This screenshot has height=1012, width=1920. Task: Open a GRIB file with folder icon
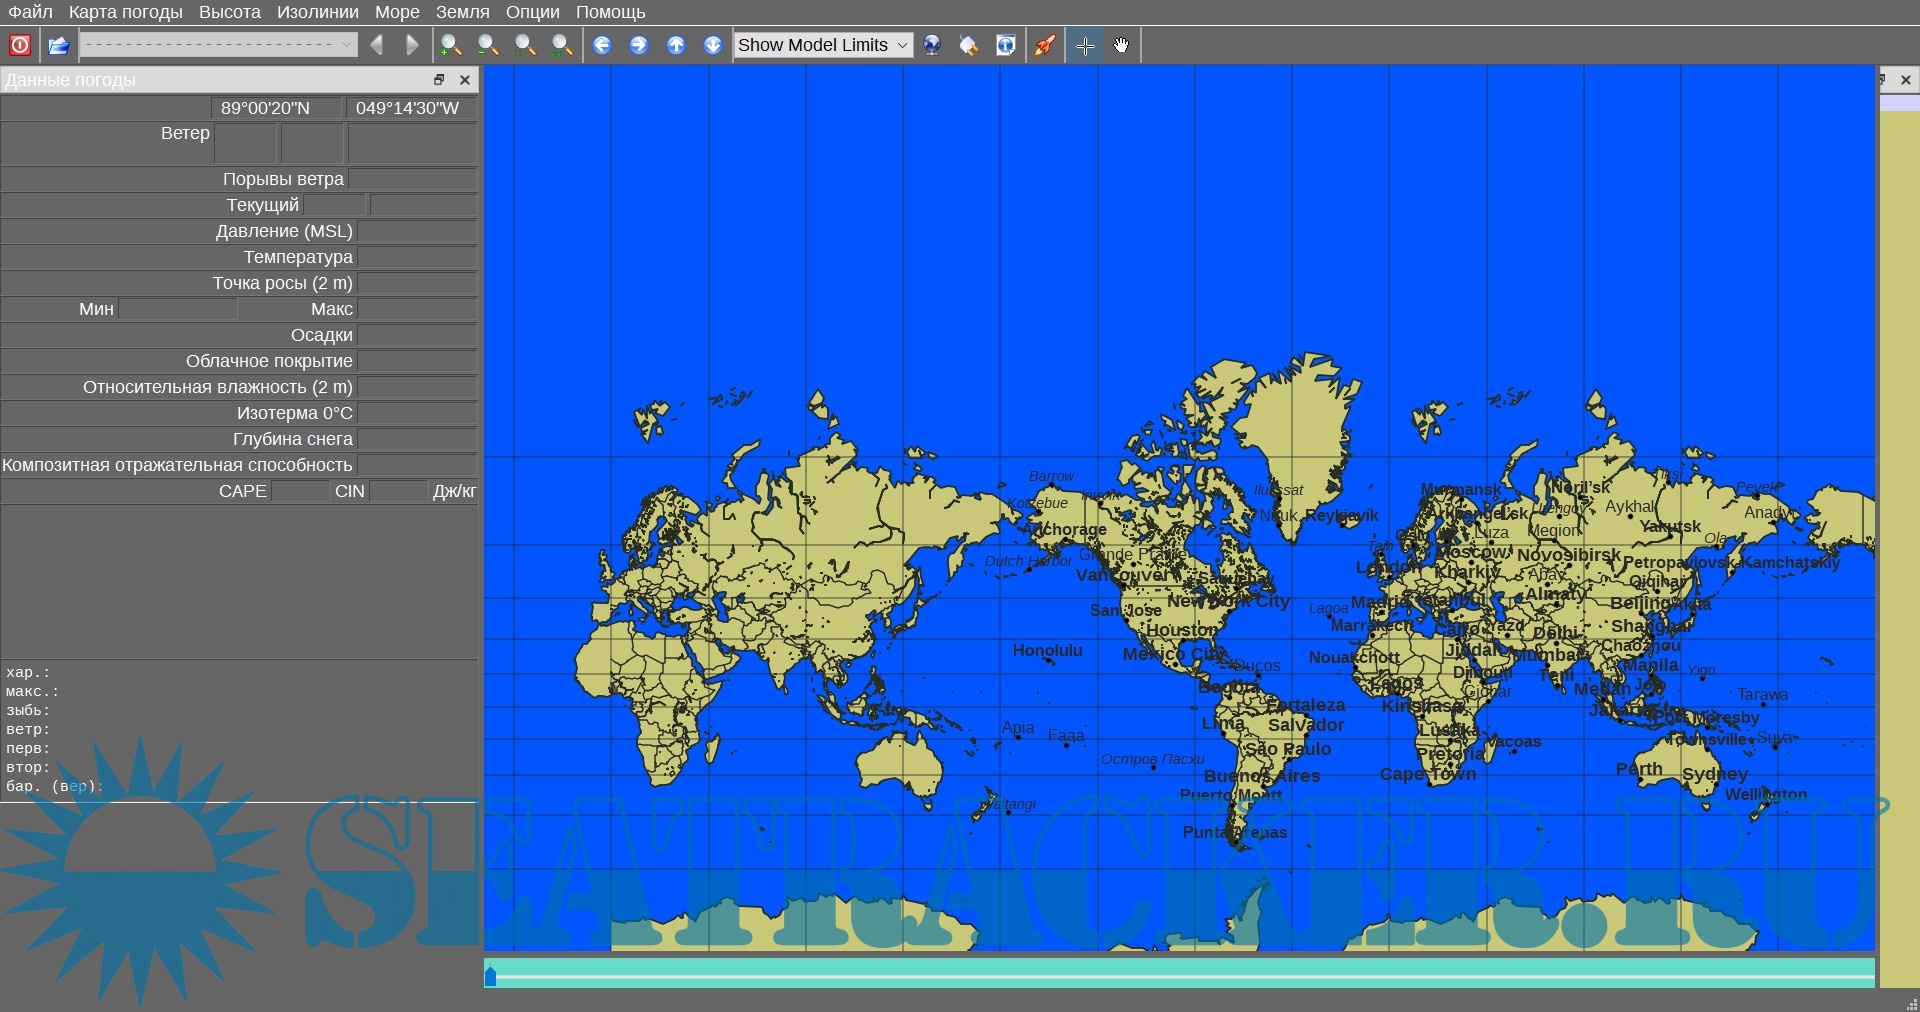(58, 45)
